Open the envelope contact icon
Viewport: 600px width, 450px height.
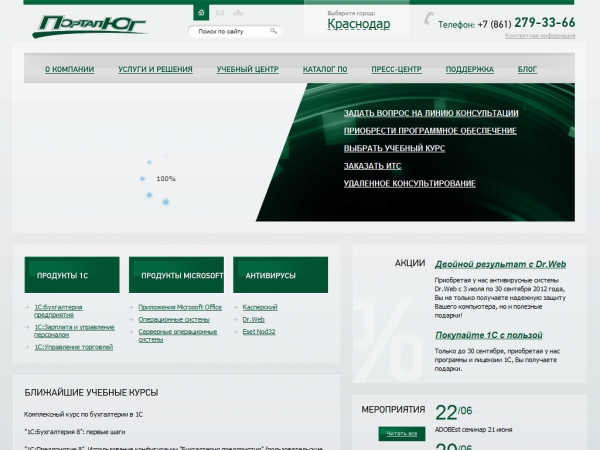point(220,13)
